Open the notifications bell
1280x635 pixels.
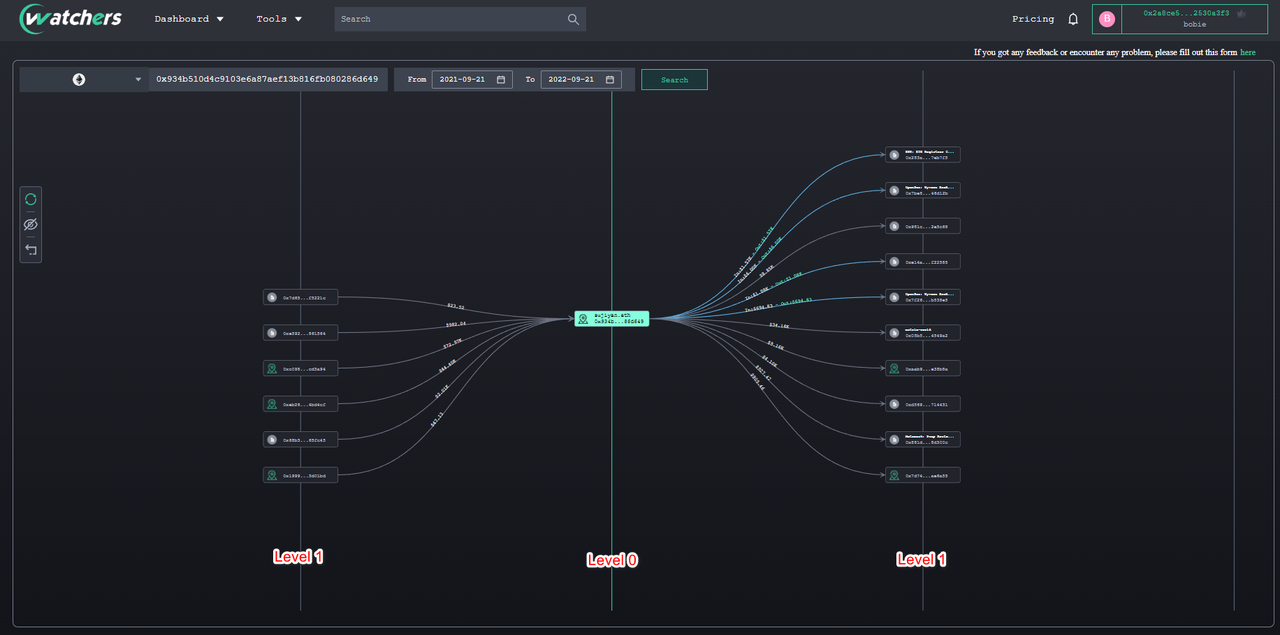(1073, 19)
